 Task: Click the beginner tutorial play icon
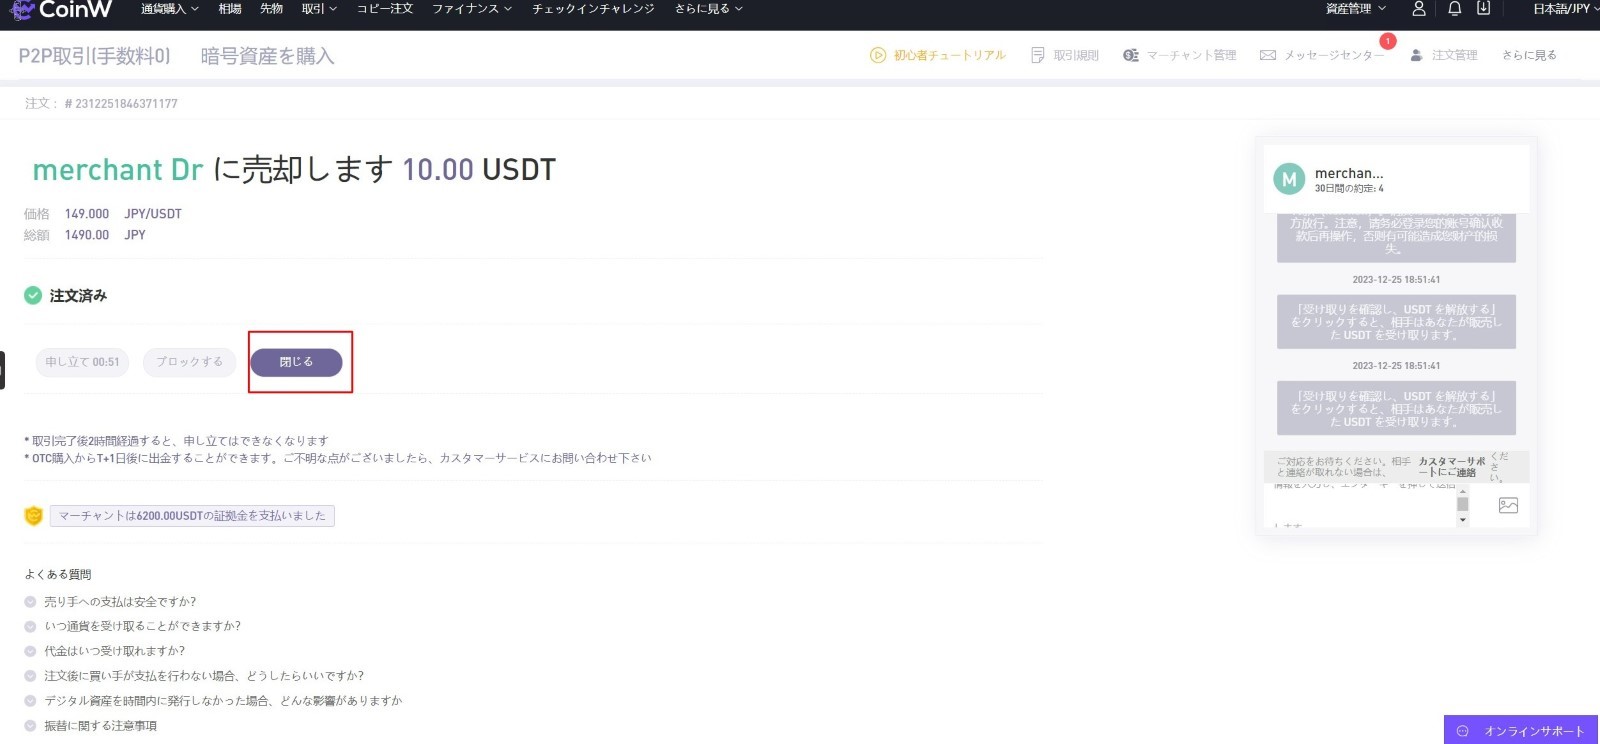pyautogui.click(x=877, y=55)
